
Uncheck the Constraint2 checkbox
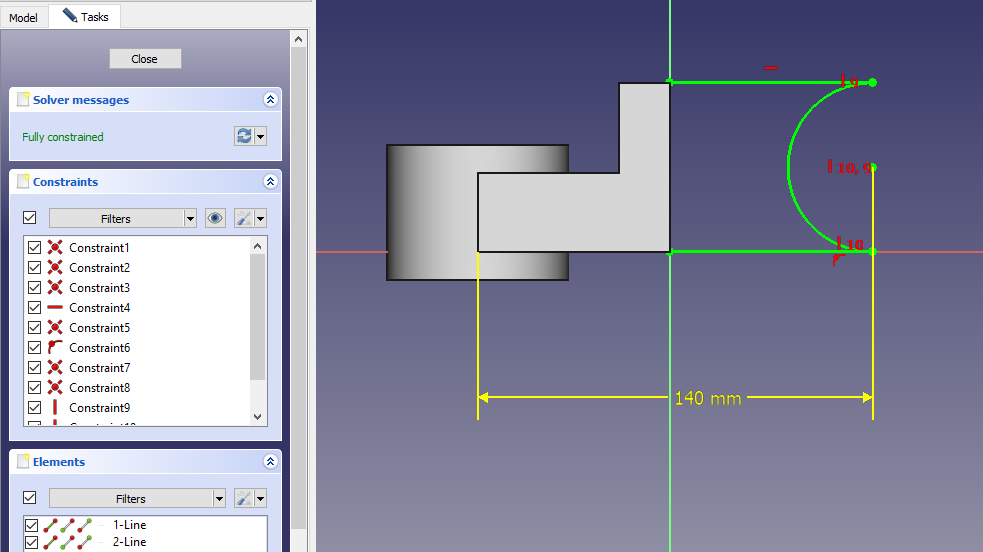[x=35, y=268]
